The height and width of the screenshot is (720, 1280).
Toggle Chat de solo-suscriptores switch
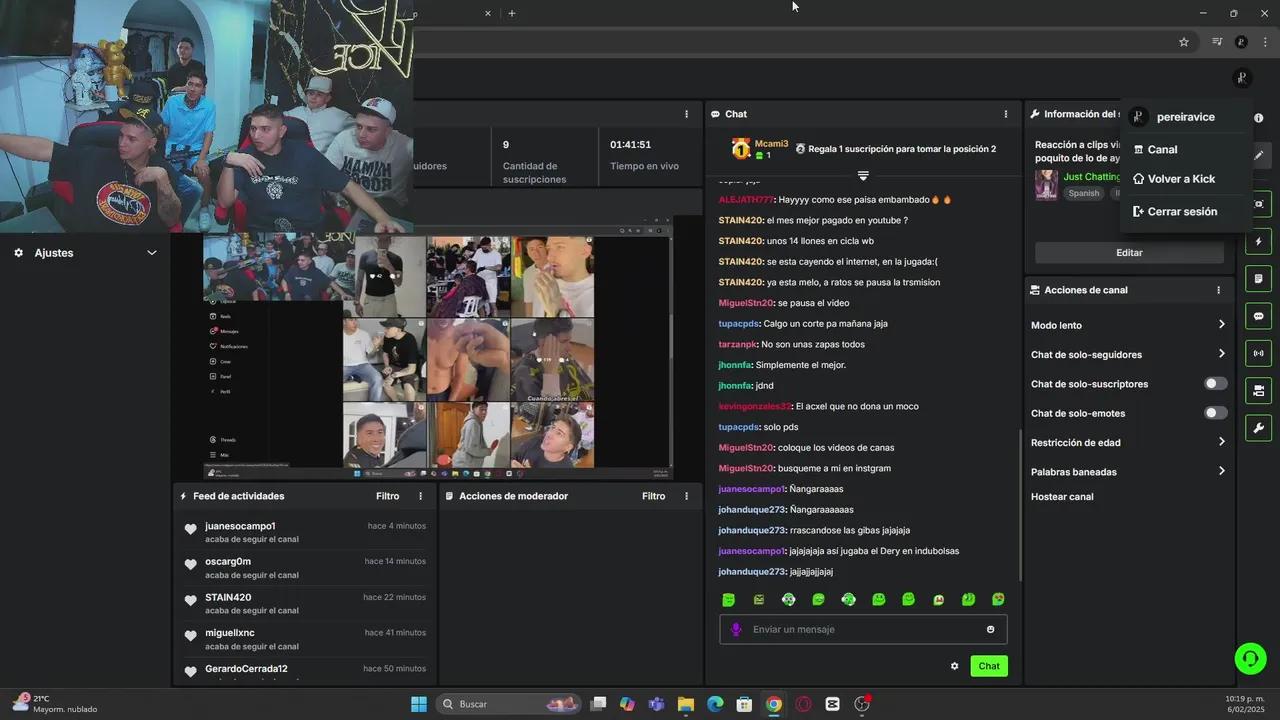pyautogui.click(x=1215, y=384)
